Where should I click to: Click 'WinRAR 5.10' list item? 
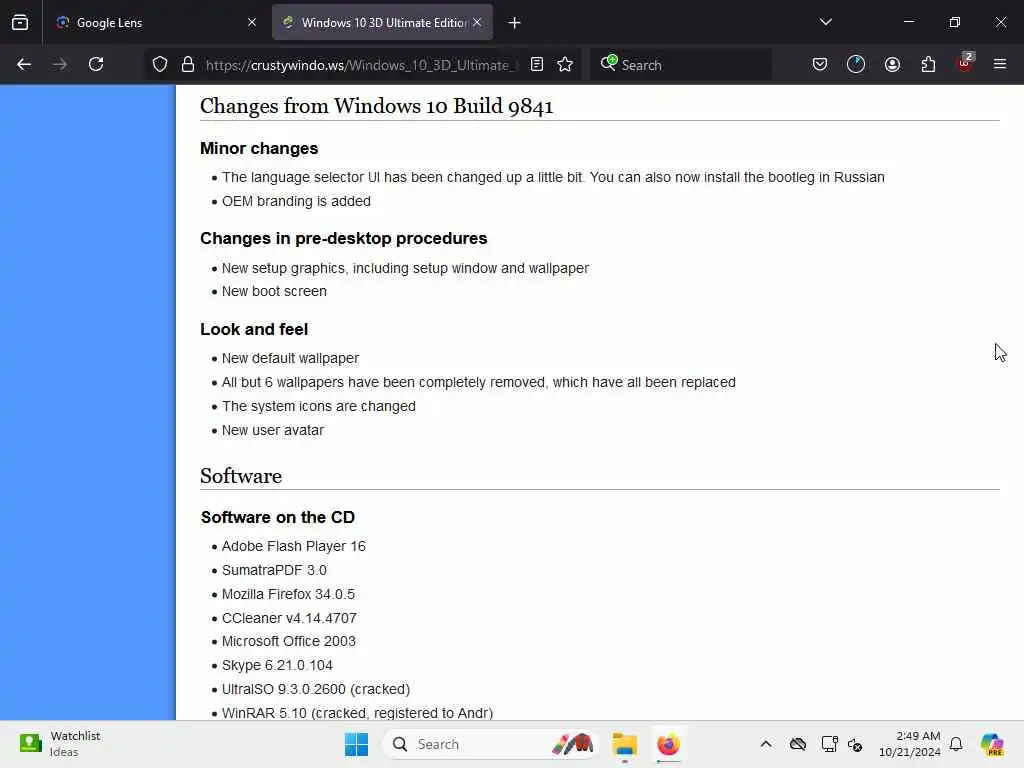click(x=357, y=712)
